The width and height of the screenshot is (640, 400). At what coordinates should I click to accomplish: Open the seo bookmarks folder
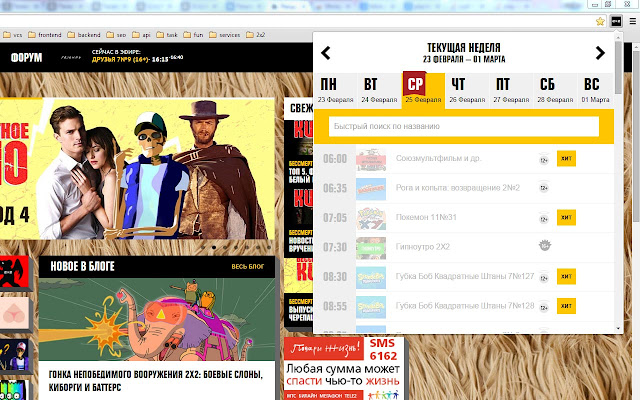pos(116,35)
